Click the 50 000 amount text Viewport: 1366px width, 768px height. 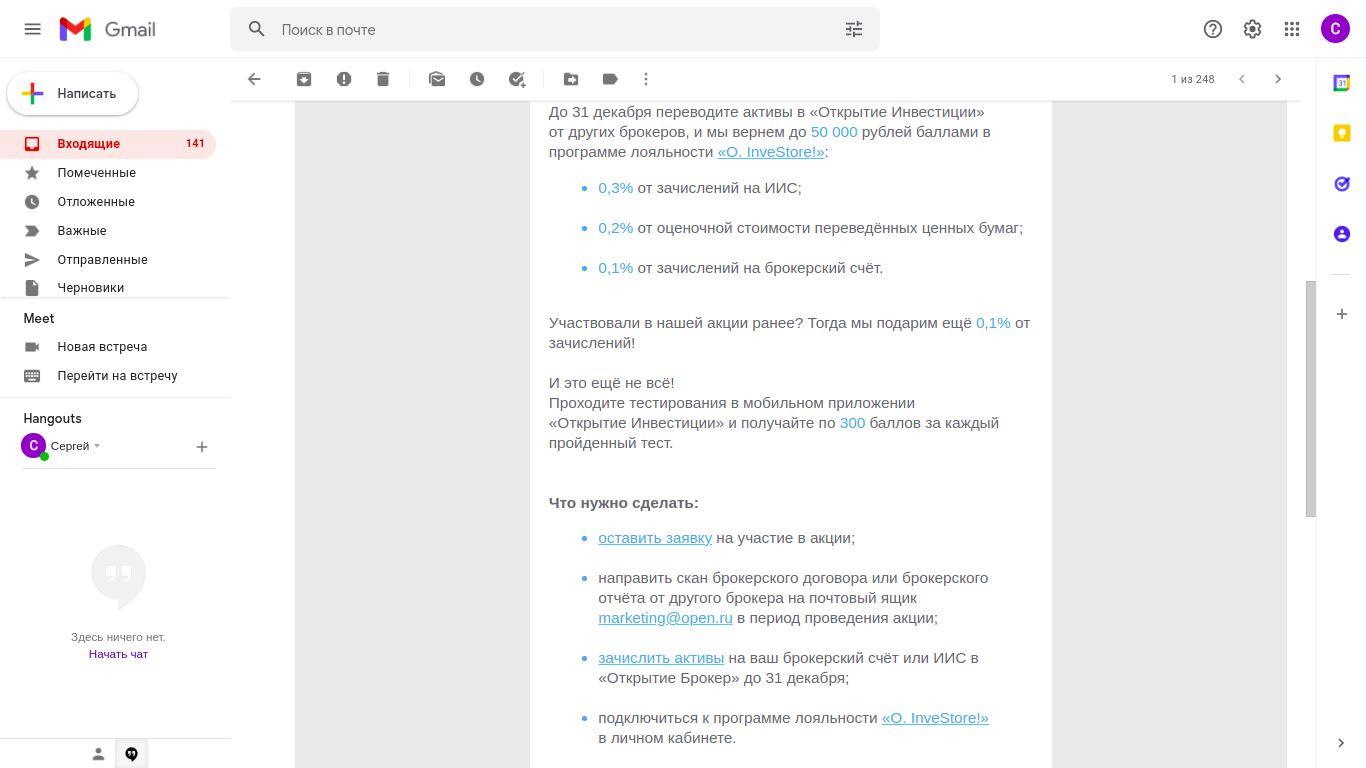click(834, 132)
